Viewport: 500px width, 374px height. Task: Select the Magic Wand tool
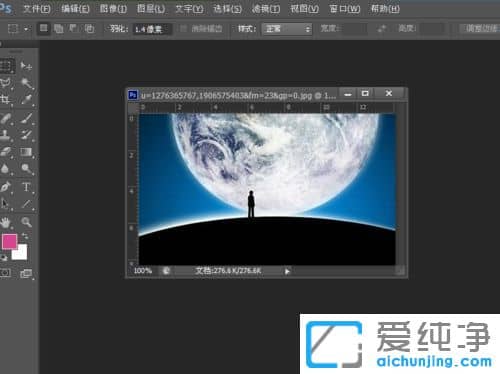click(x=26, y=83)
